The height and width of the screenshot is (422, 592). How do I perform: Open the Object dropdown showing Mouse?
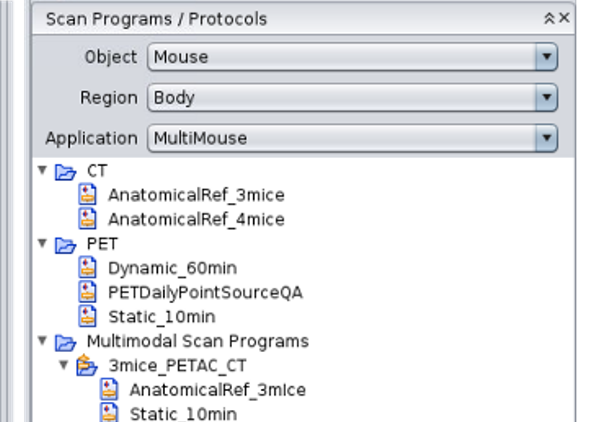coord(352,57)
